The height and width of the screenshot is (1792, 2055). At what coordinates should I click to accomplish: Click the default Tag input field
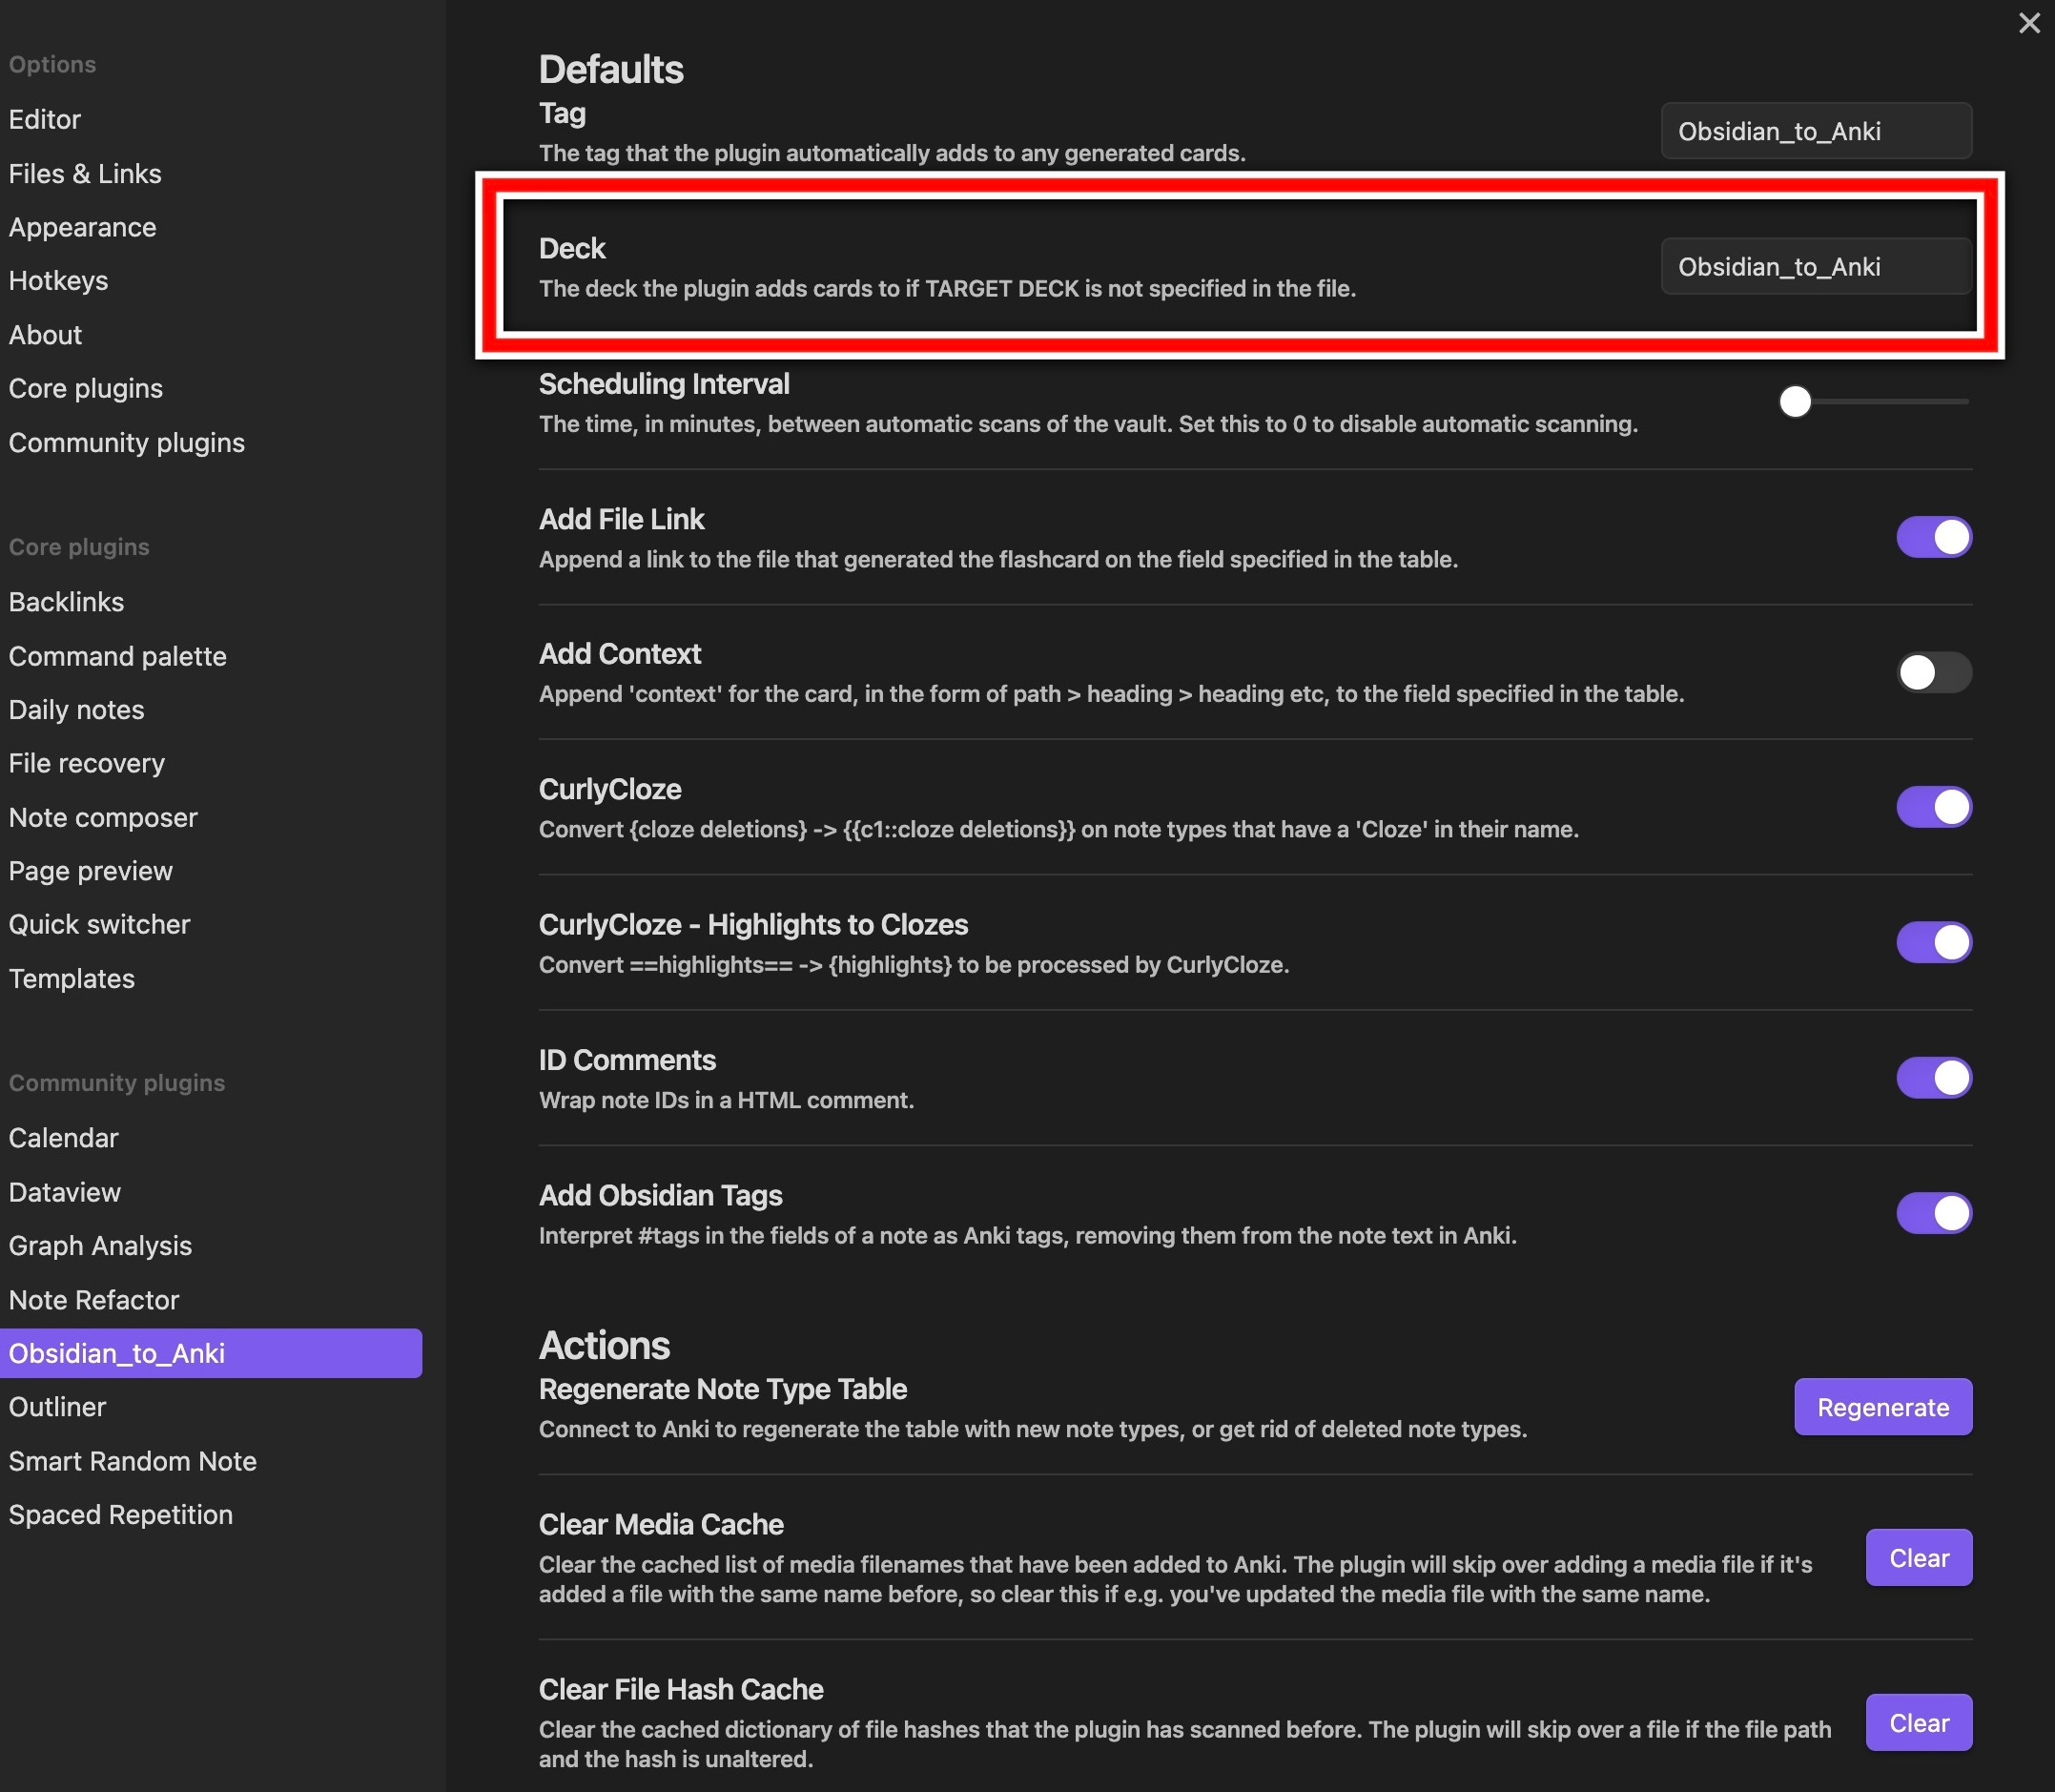click(x=1815, y=131)
